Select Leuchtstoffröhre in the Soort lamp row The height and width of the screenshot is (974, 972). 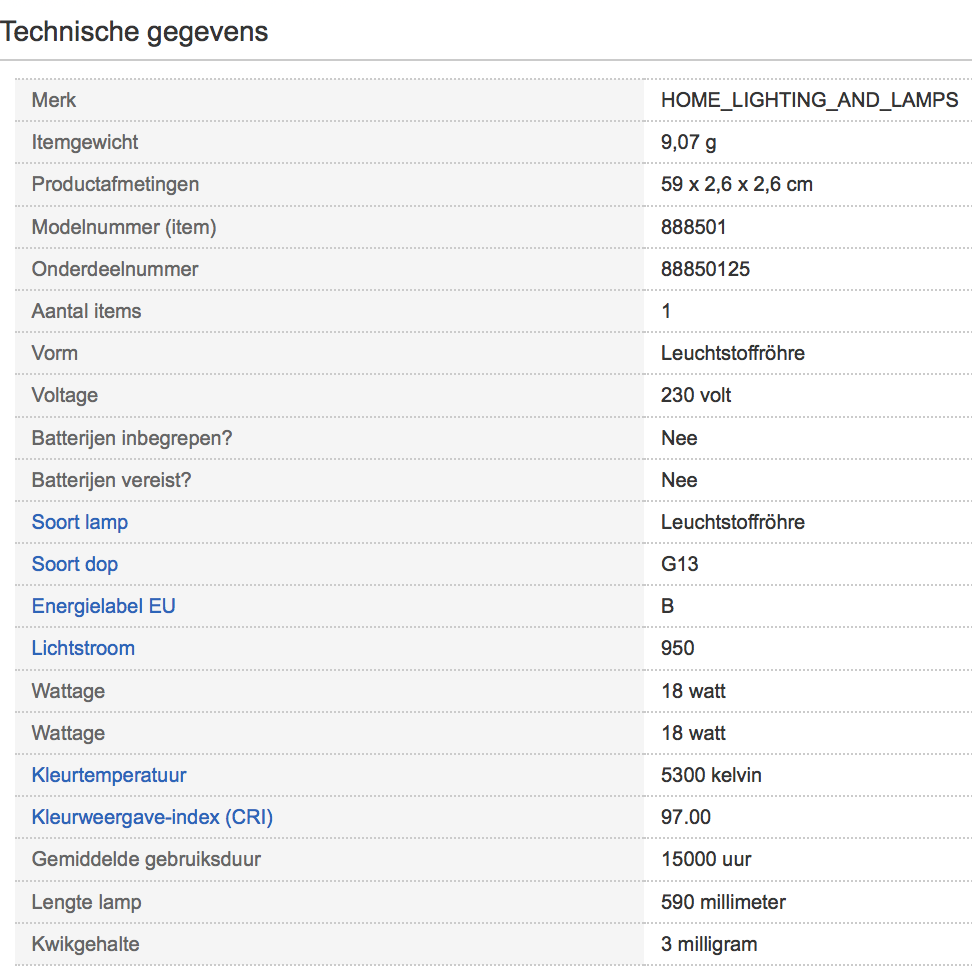coord(732,522)
